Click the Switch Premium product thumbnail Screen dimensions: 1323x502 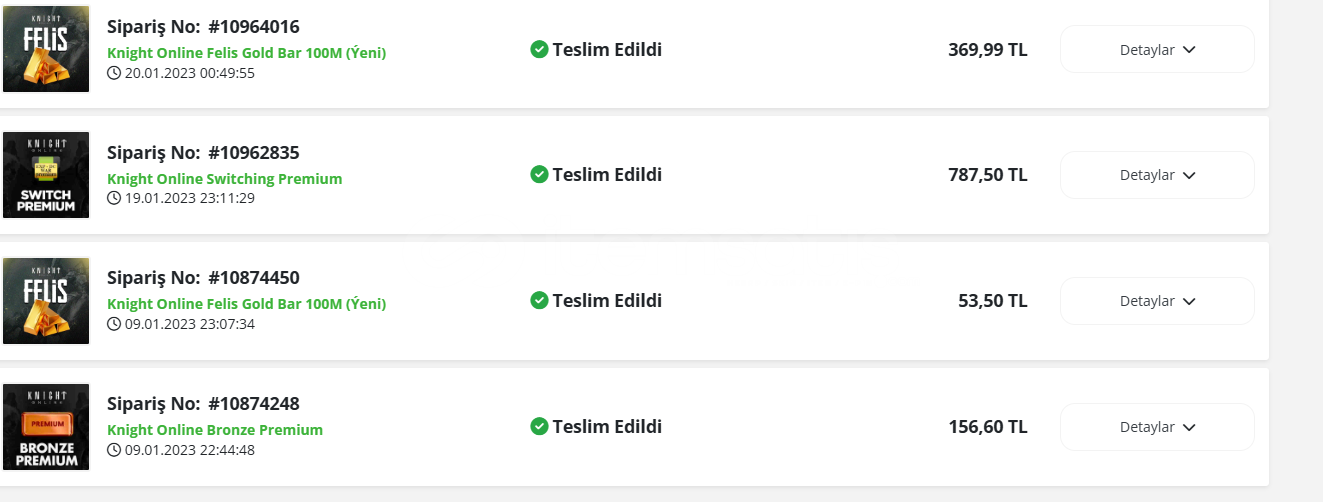46,175
